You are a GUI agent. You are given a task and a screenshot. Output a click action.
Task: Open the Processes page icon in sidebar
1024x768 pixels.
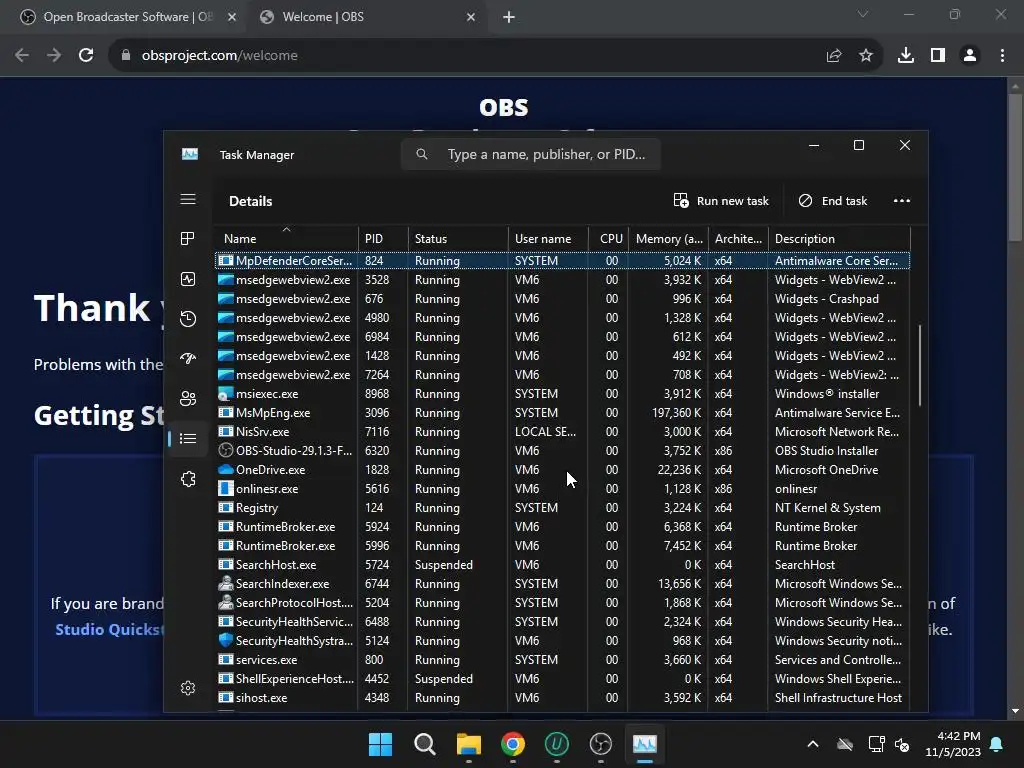click(188, 239)
